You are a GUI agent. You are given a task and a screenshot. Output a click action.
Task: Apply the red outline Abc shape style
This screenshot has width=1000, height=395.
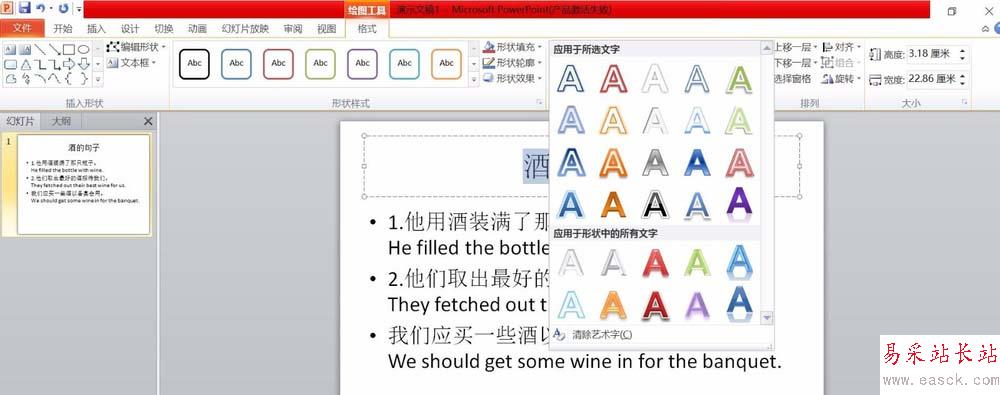click(279, 64)
